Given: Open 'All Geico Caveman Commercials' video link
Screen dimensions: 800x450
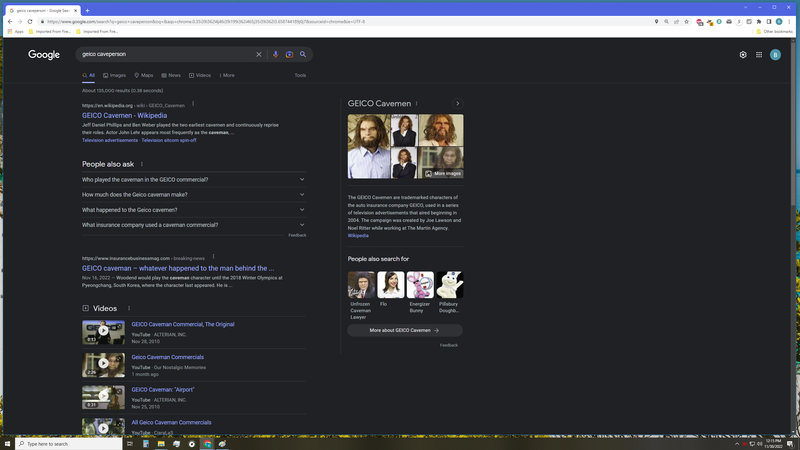Looking at the screenshot, I should [171, 422].
